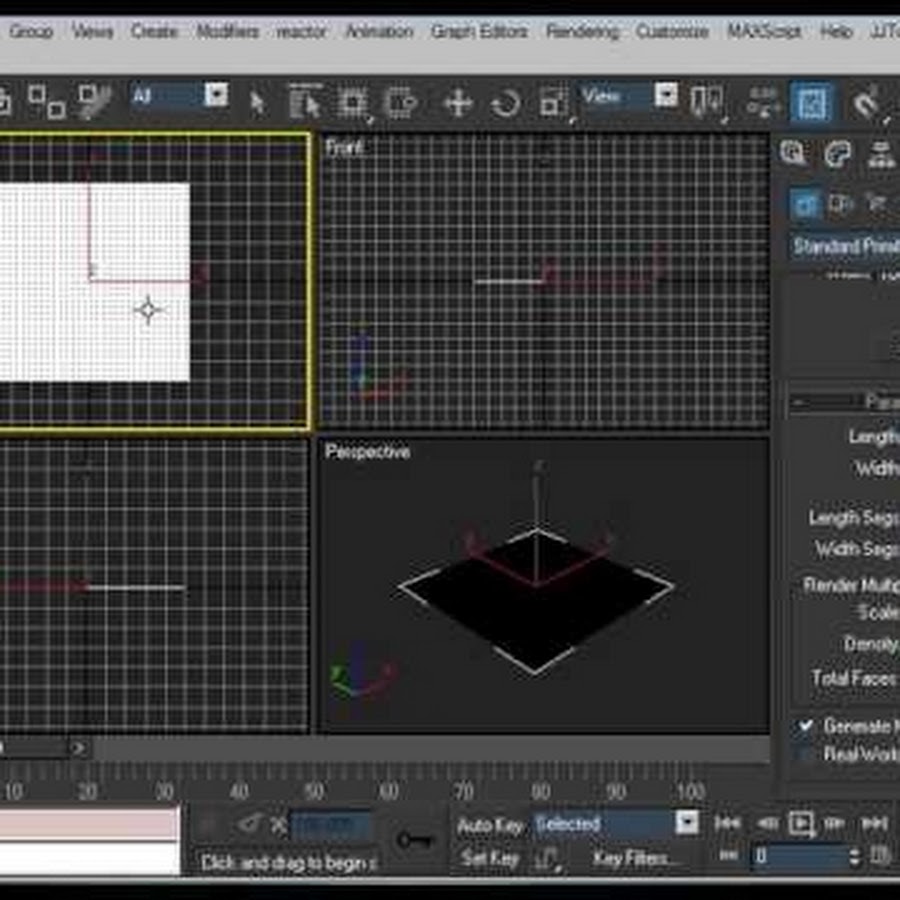The image size is (900, 900).
Task: Open the selection filter All dropdown
Action: click(215, 96)
